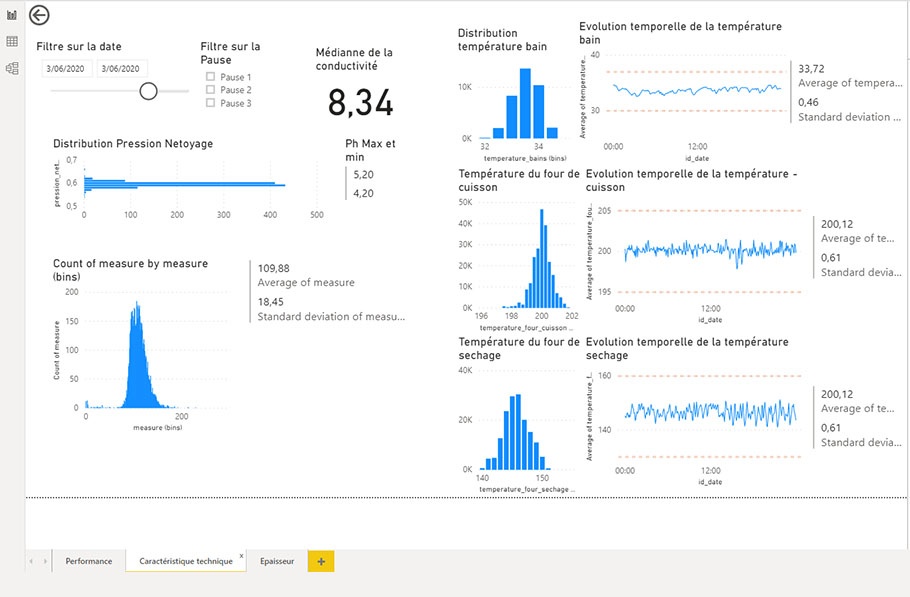Tick the Pause 3 option
Image resolution: width=910 pixels, height=597 pixels.
210,103
